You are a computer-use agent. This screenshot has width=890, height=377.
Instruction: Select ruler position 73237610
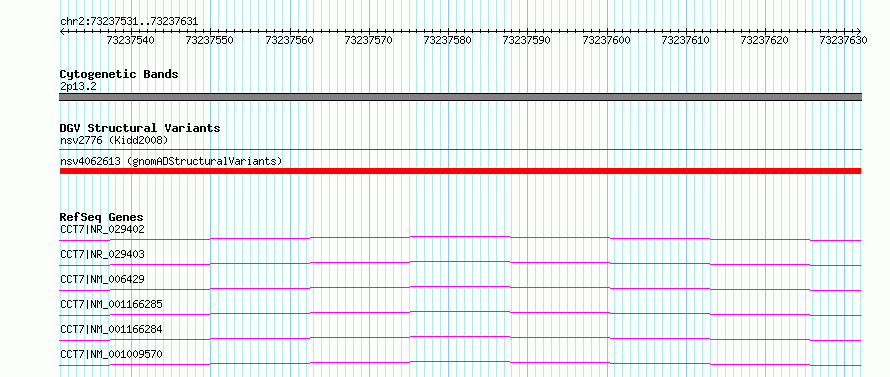point(686,41)
